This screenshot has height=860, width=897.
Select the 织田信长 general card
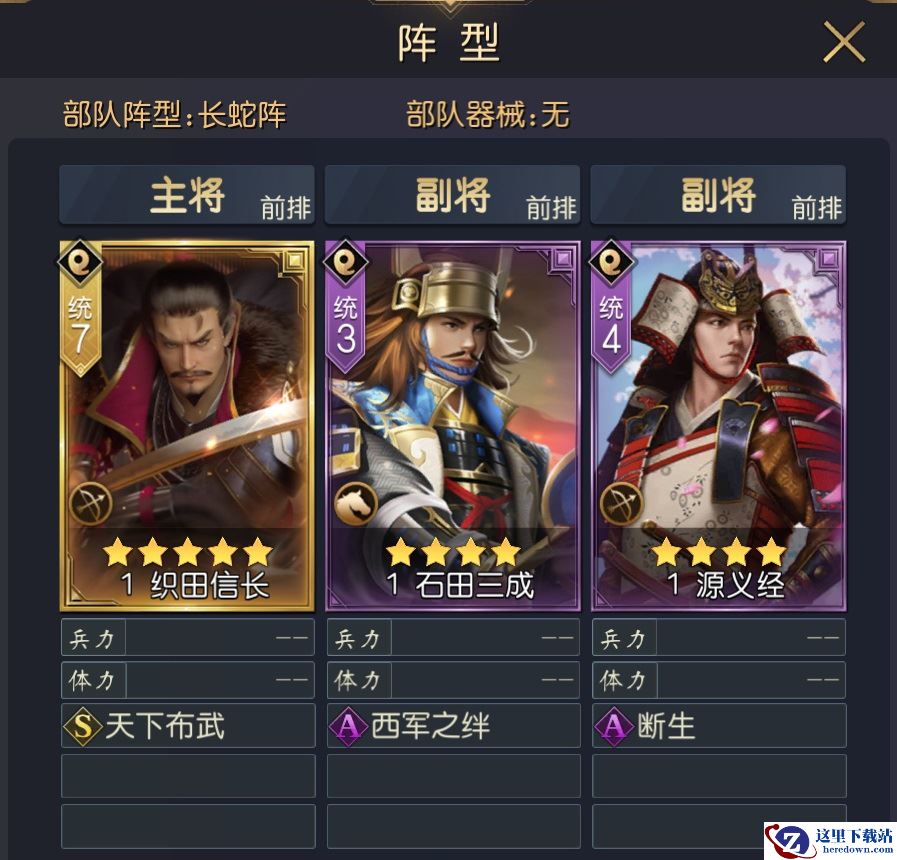pyautogui.click(x=187, y=426)
